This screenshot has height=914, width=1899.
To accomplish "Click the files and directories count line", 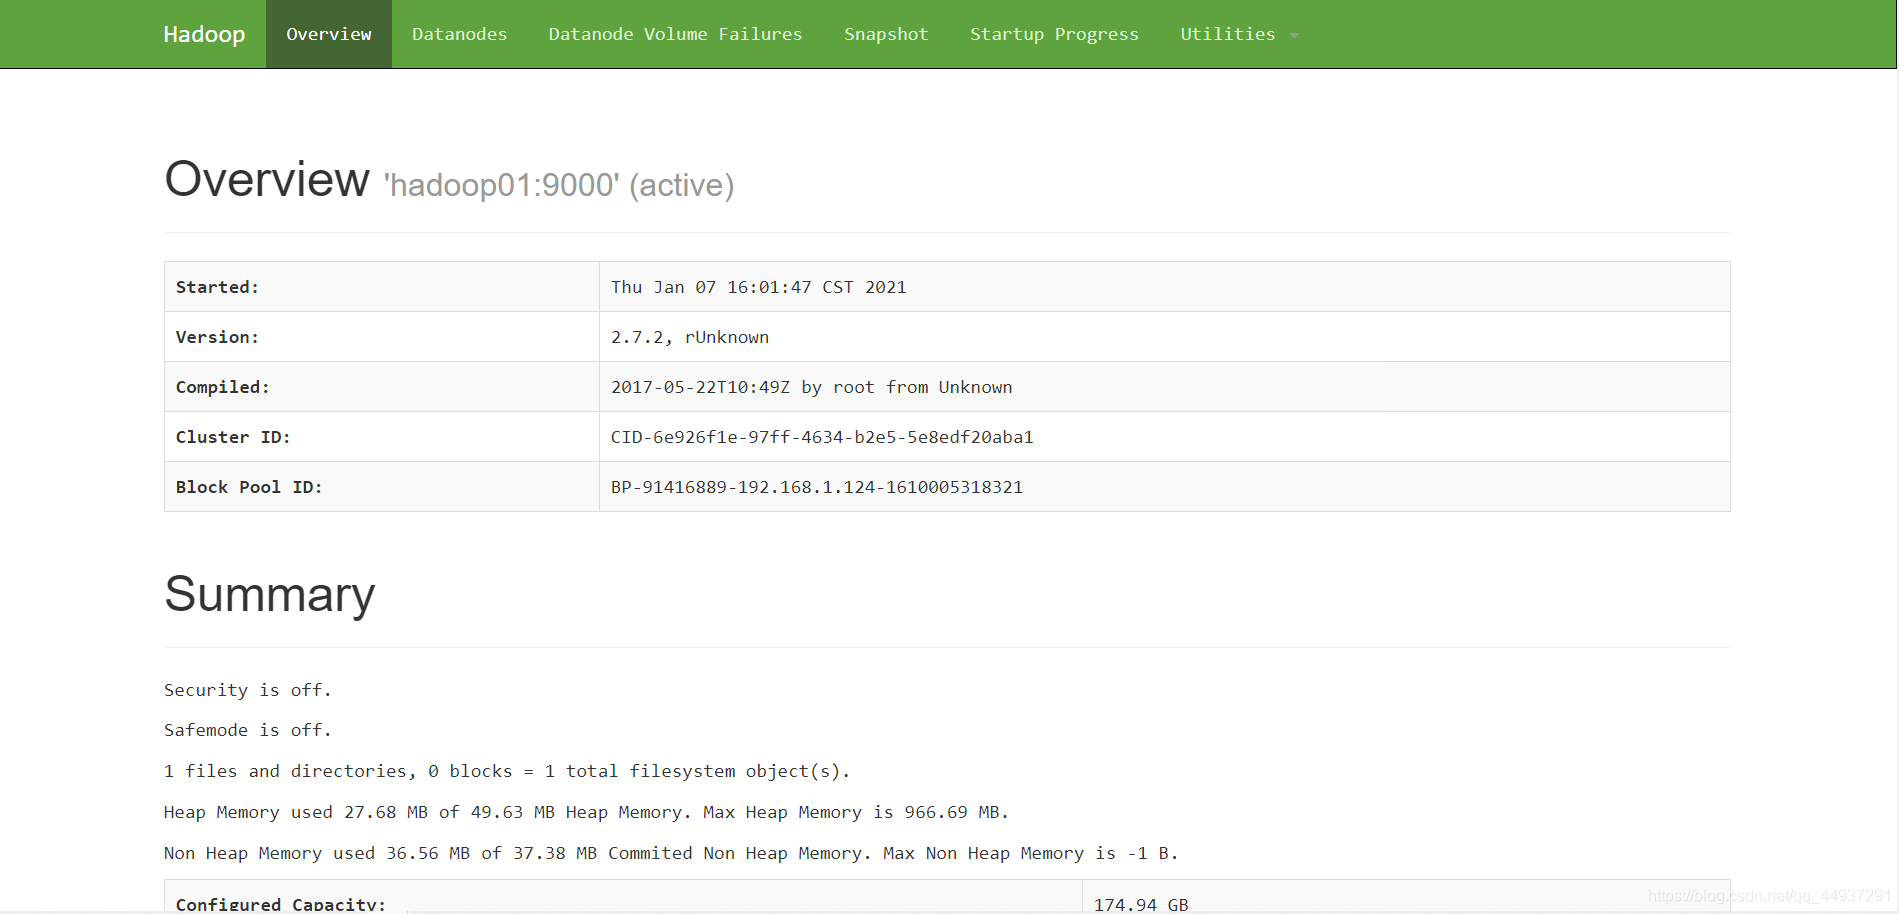I will (x=507, y=771).
